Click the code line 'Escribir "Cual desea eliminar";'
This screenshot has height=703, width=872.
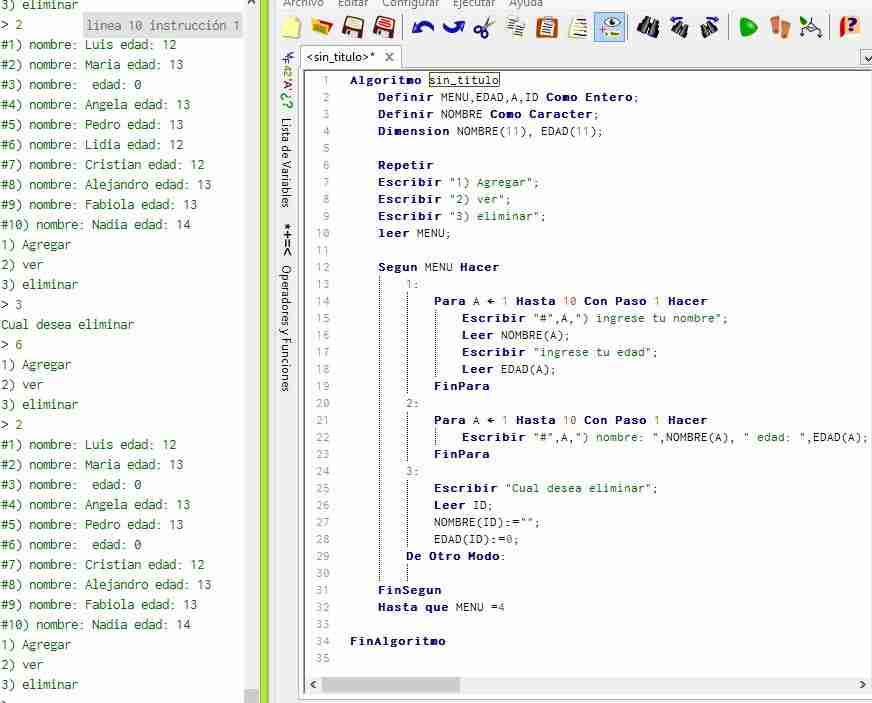coord(546,488)
